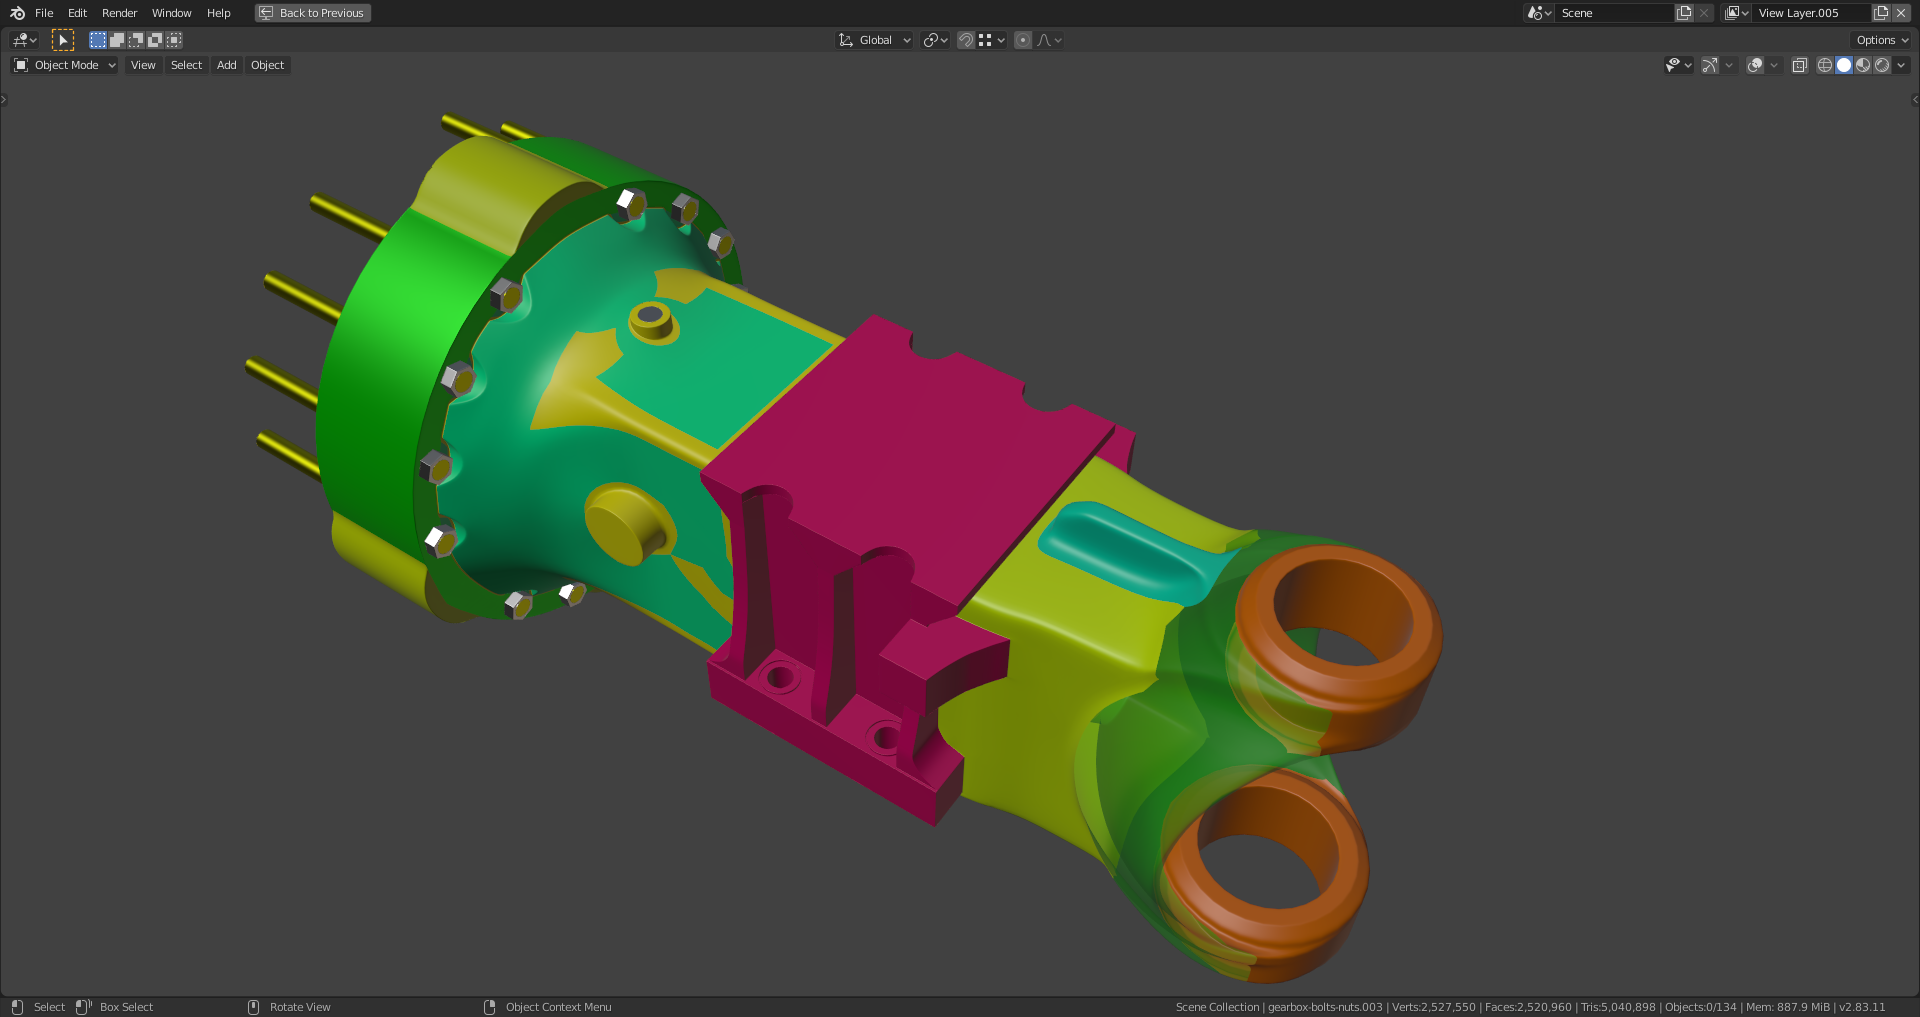This screenshot has height=1017, width=1920.
Task: Open the view layer browse icon
Action: 1737,13
